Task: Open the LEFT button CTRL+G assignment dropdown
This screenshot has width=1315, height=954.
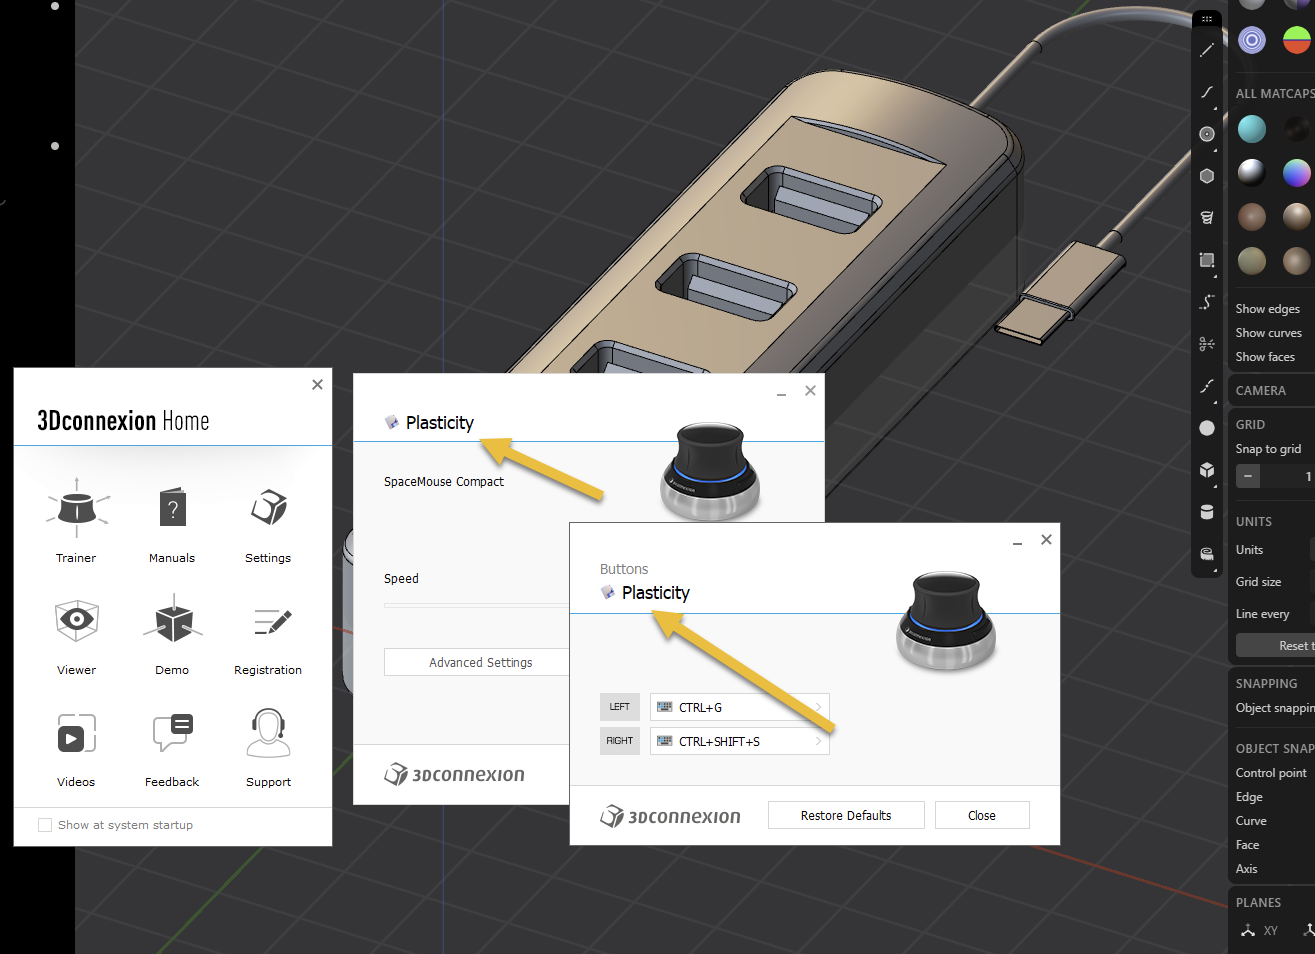Action: click(x=740, y=707)
